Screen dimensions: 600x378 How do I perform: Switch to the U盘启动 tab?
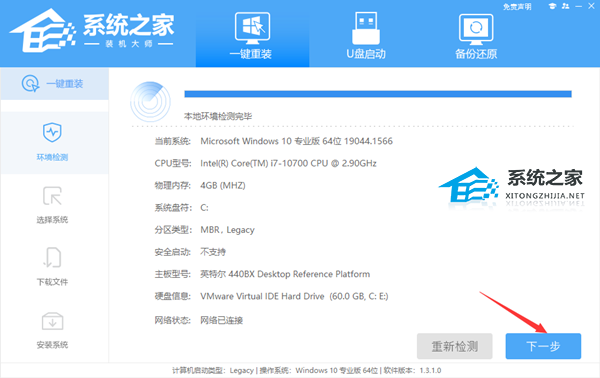(366, 36)
